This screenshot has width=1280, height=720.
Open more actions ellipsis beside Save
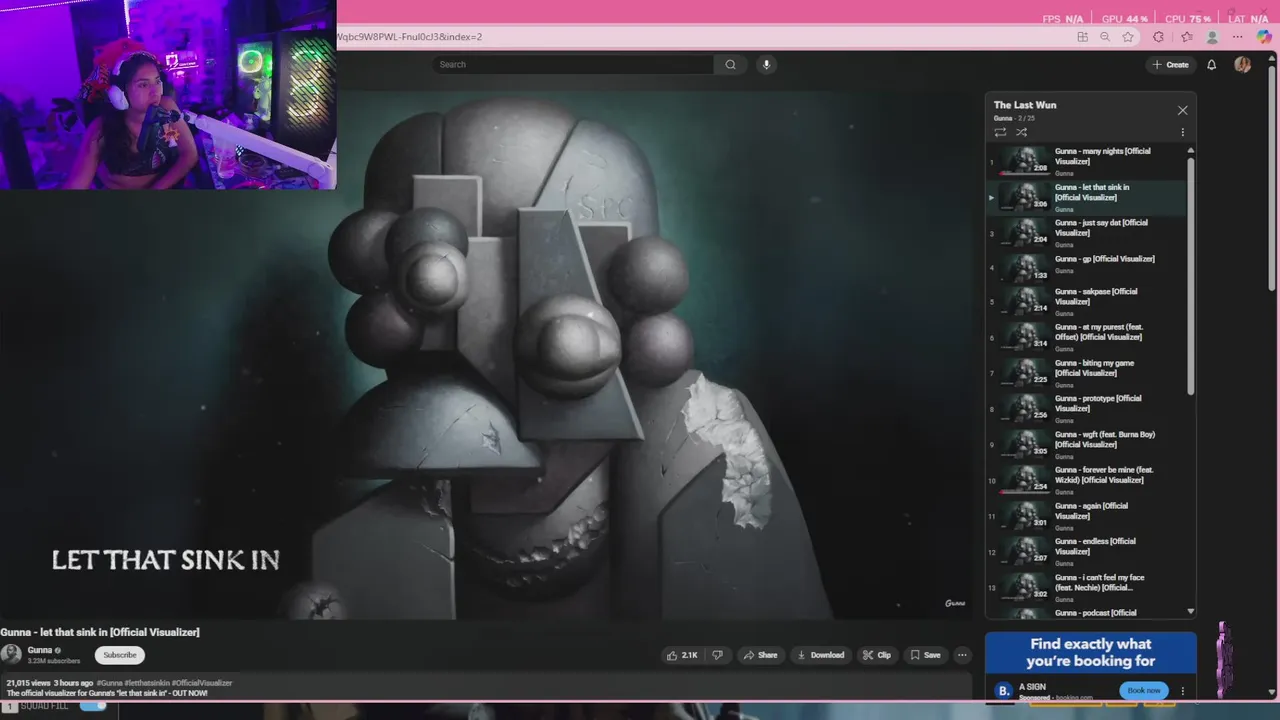962,655
